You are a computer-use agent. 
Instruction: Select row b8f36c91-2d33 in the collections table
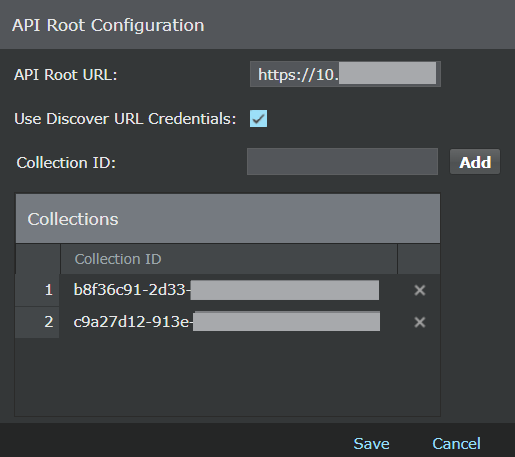[x=228, y=290]
